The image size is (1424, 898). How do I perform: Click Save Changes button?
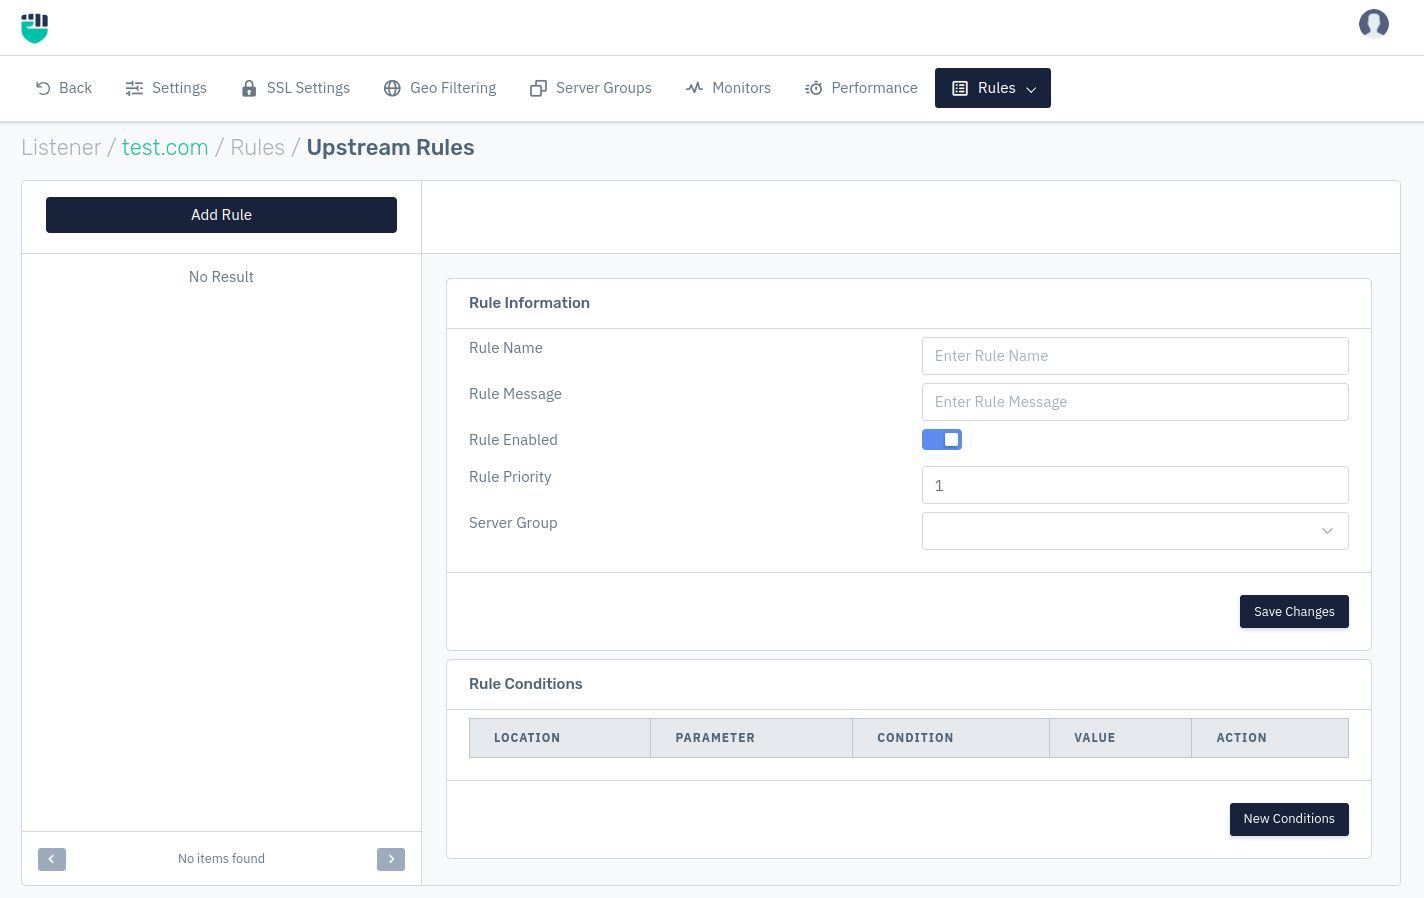coord(1294,612)
